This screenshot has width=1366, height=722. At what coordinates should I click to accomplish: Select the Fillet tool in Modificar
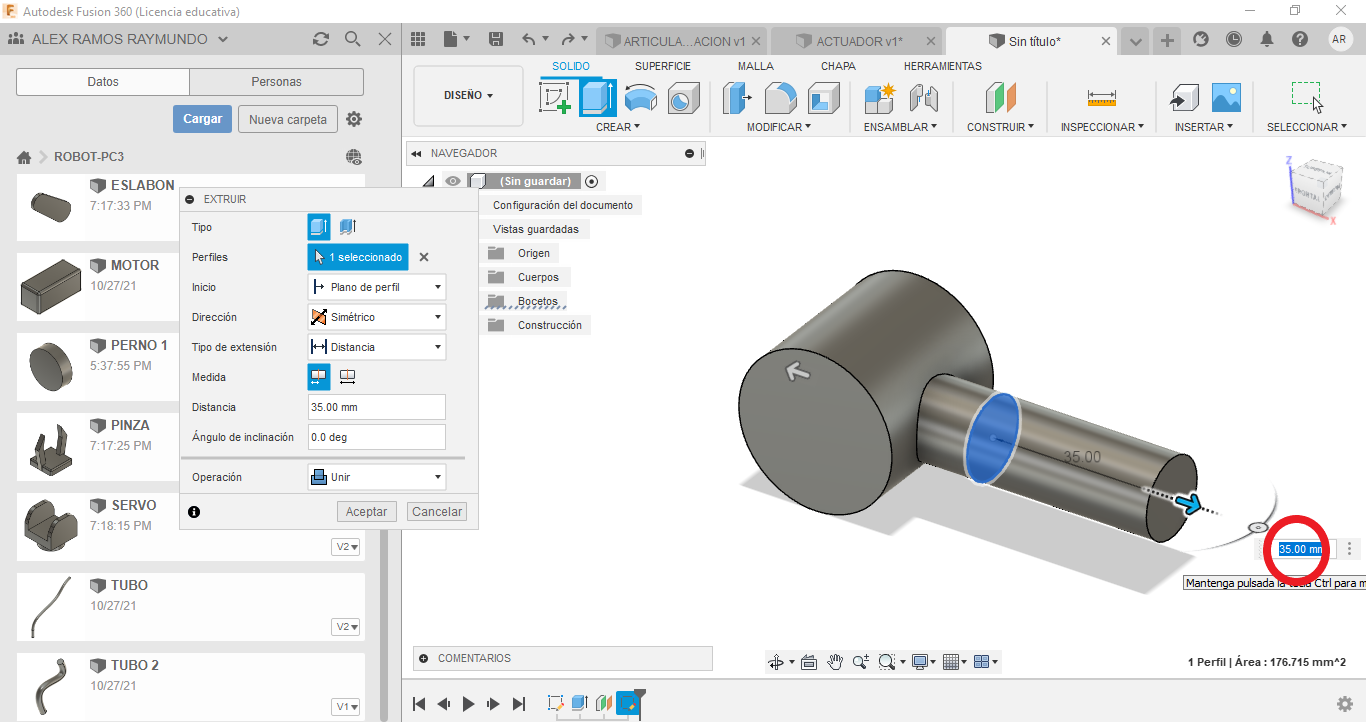click(780, 98)
